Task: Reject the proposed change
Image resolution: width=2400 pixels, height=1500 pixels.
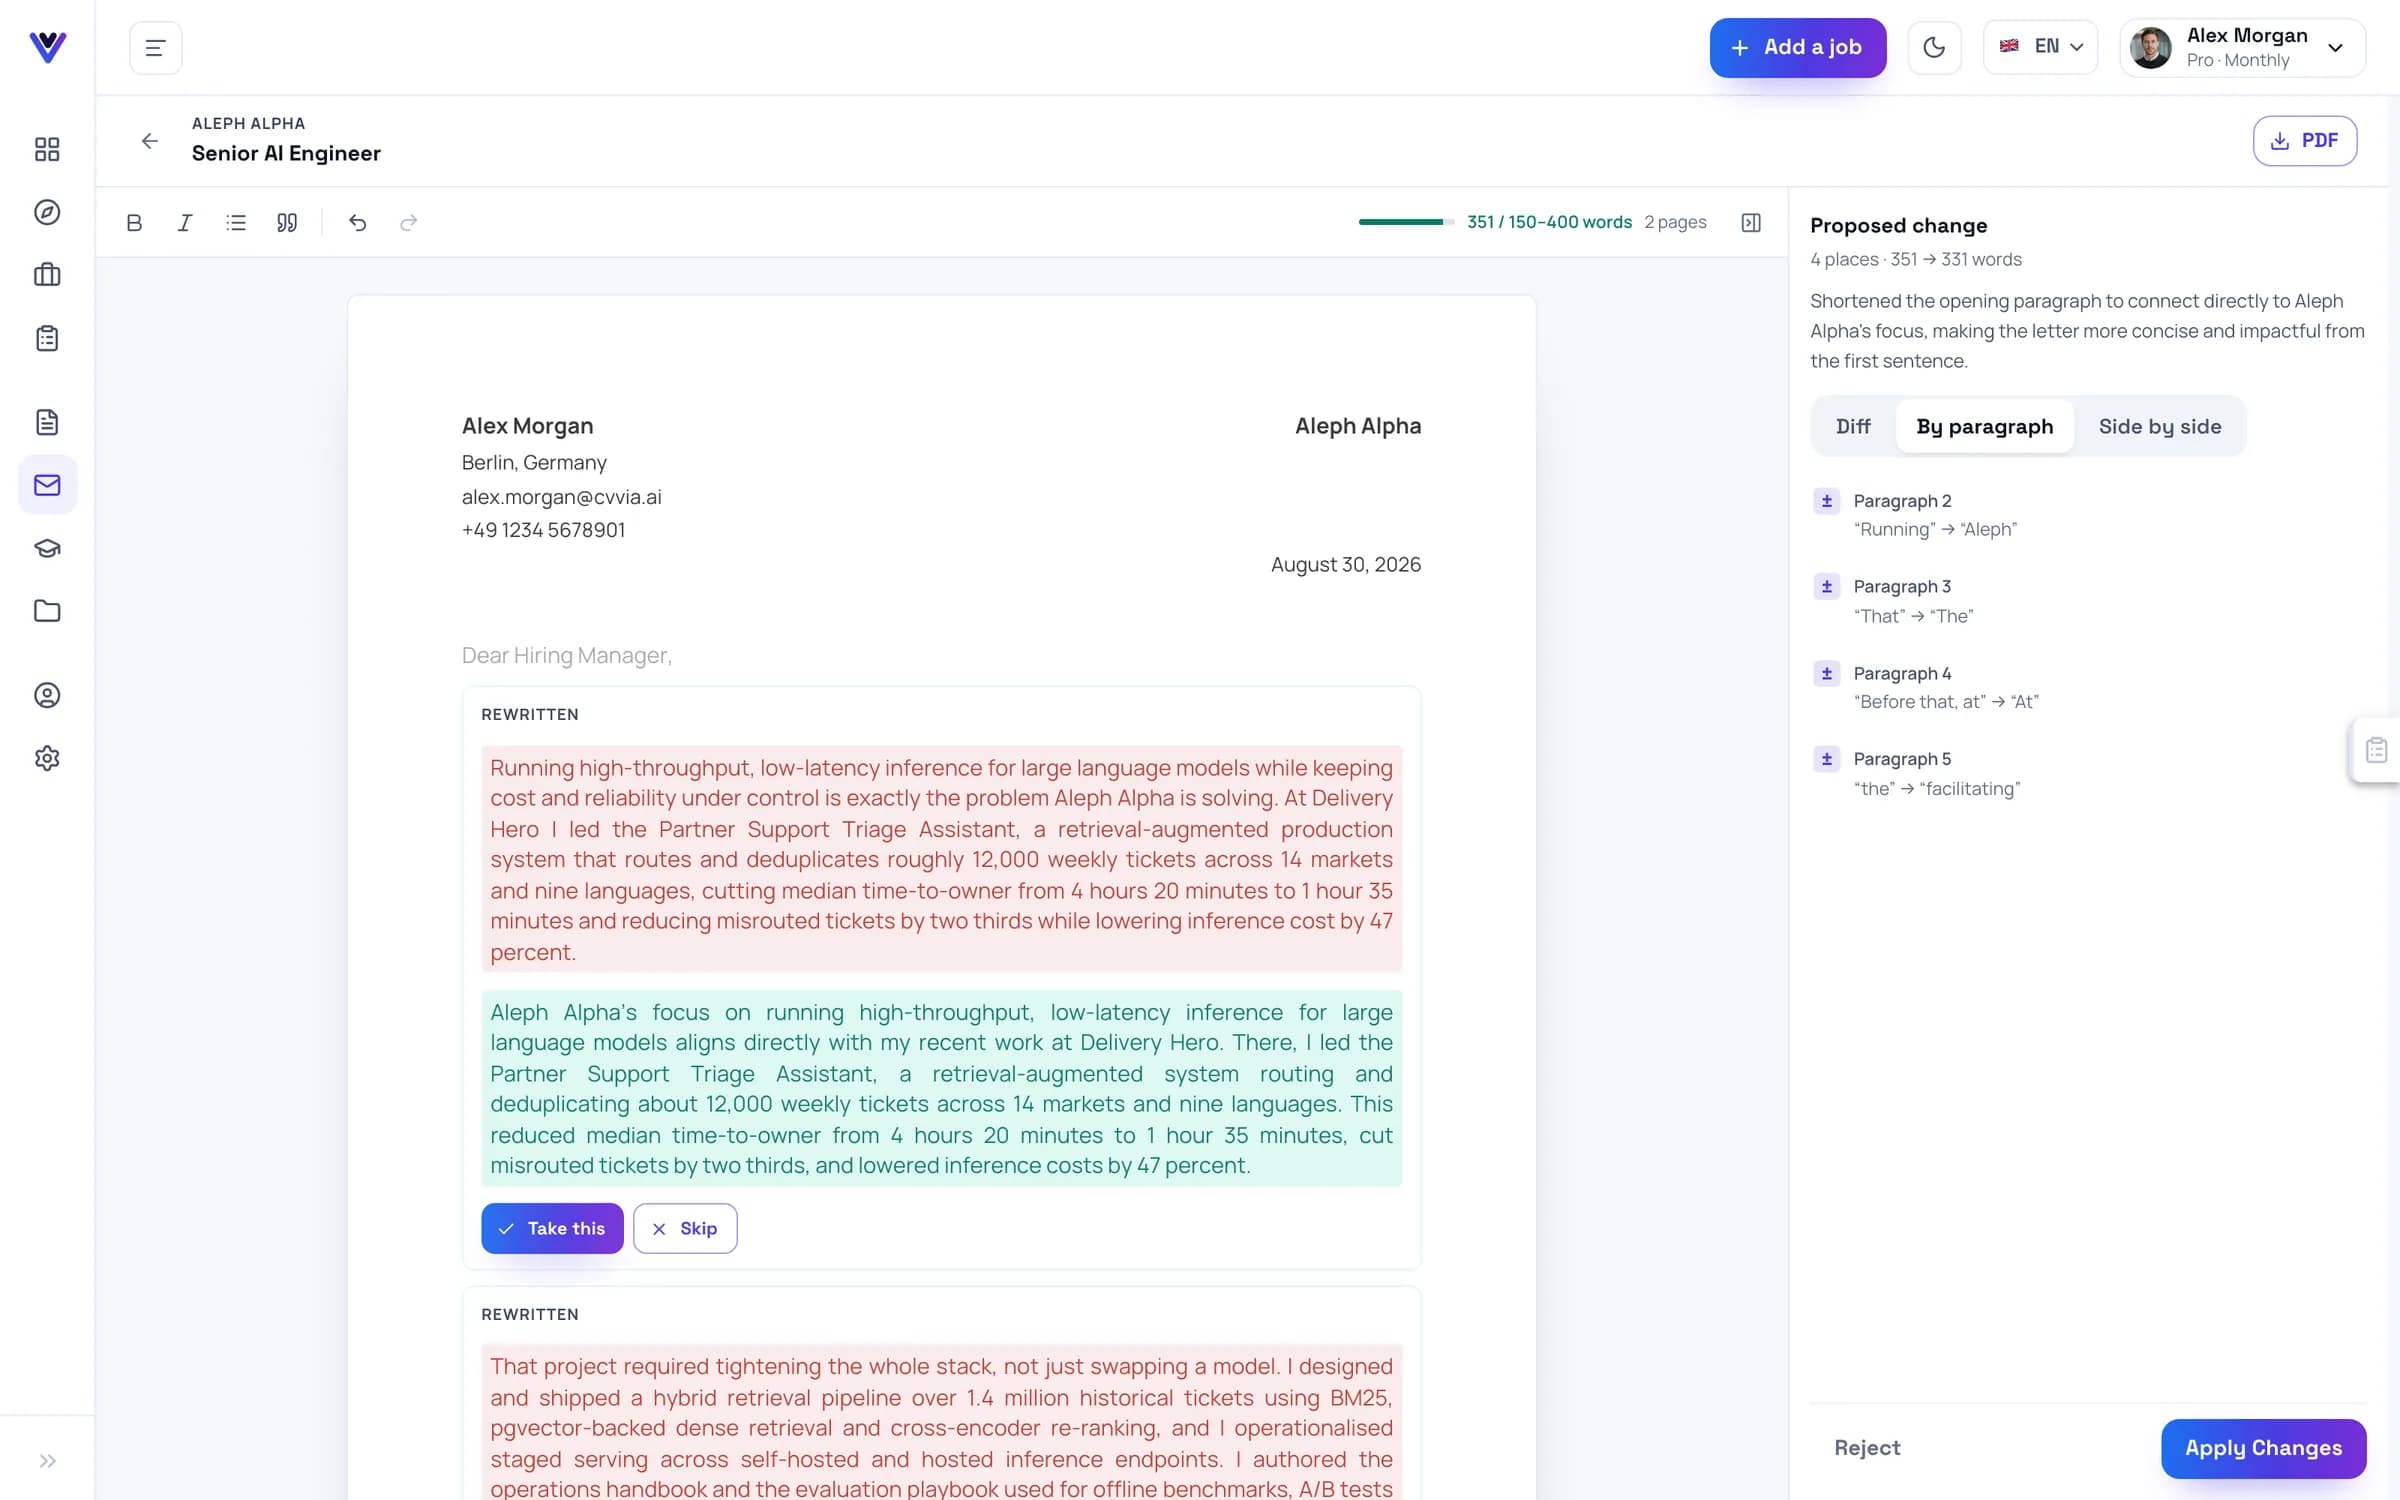Action: click(1867, 1448)
